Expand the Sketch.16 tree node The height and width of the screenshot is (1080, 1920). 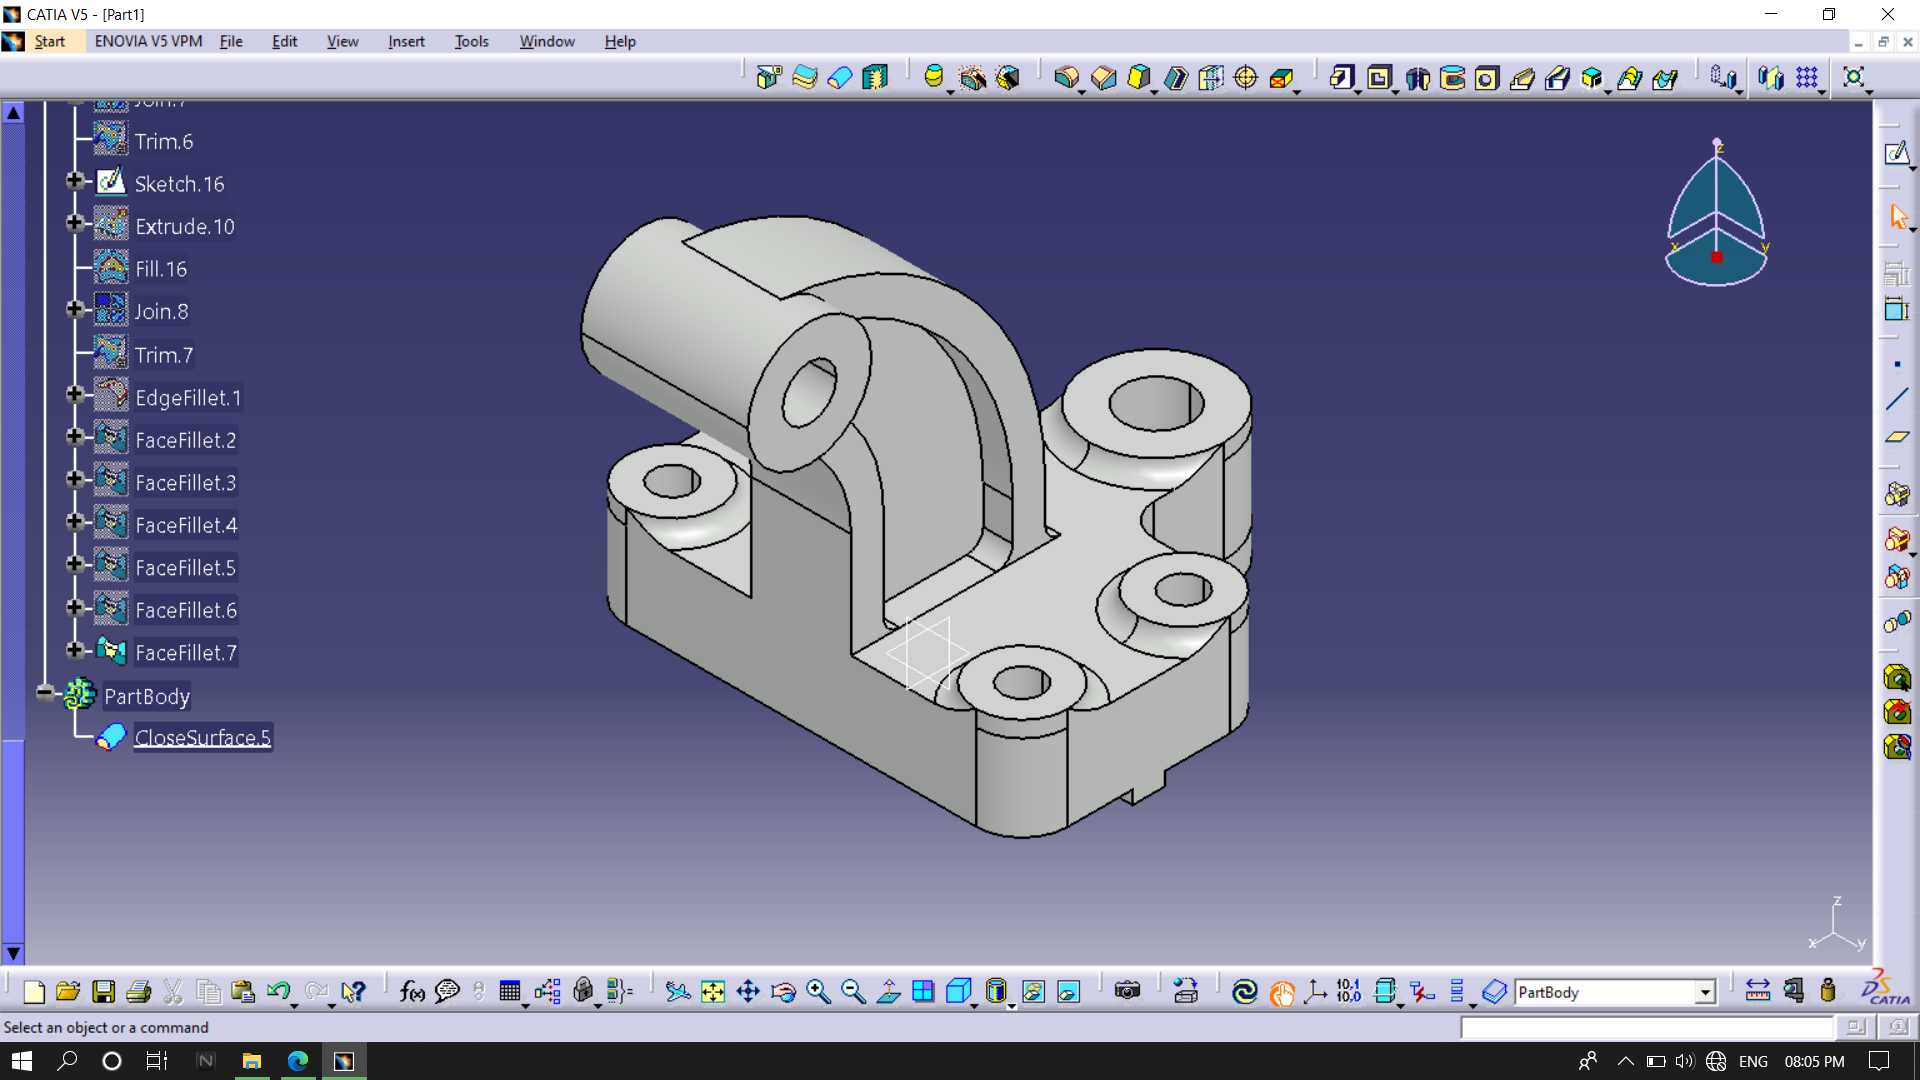[x=75, y=181]
